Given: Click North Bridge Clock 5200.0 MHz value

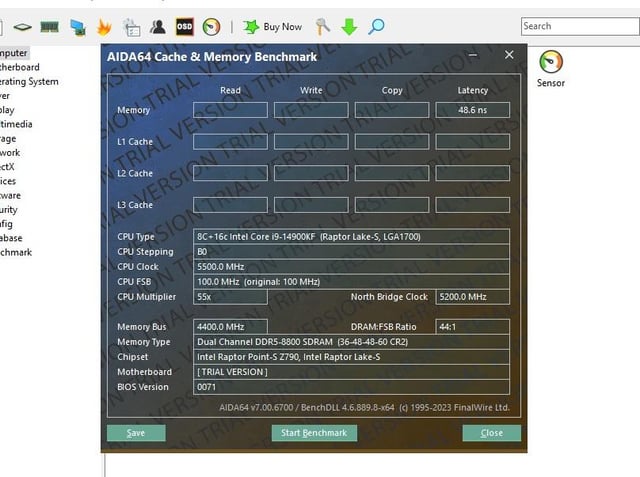Looking at the screenshot, I should pos(472,297).
